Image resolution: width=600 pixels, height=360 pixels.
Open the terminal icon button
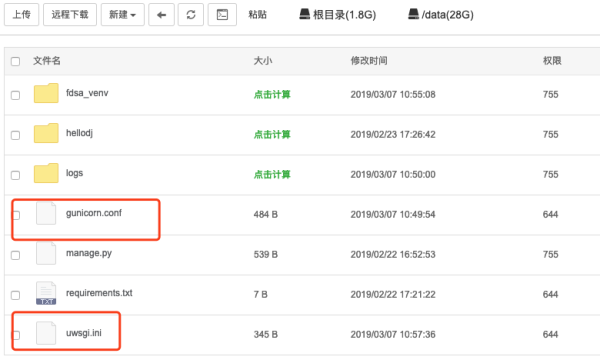coord(222,15)
